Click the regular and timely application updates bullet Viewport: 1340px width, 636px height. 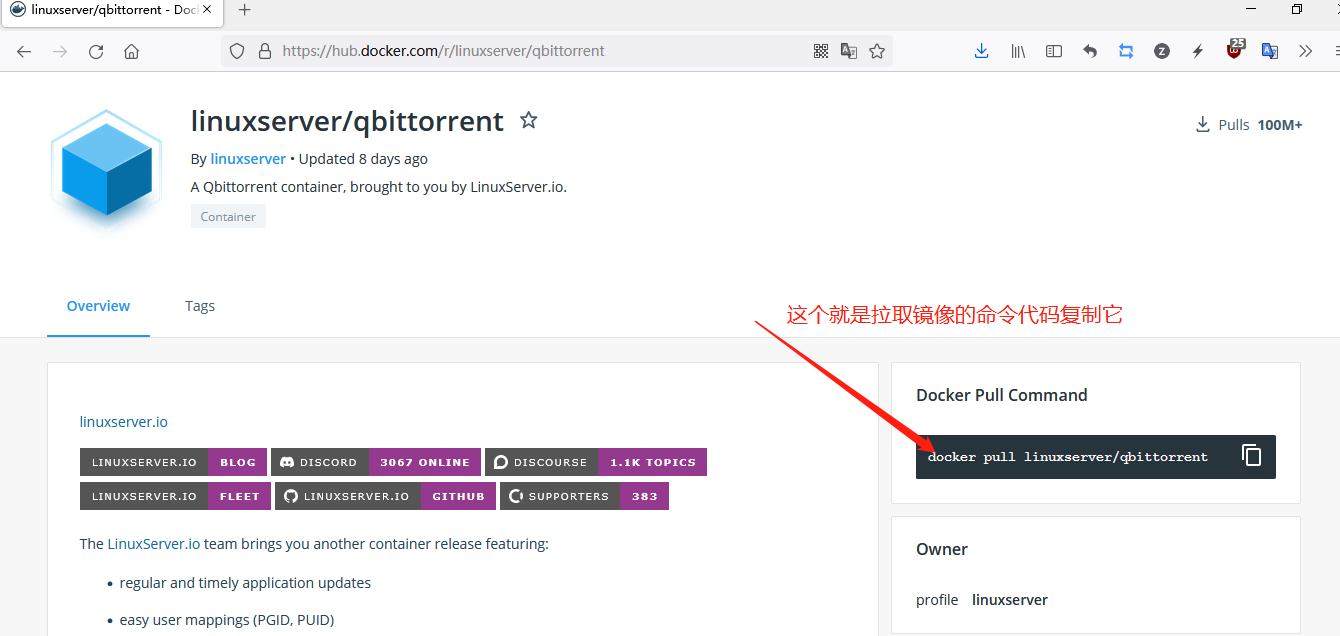click(245, 583)
